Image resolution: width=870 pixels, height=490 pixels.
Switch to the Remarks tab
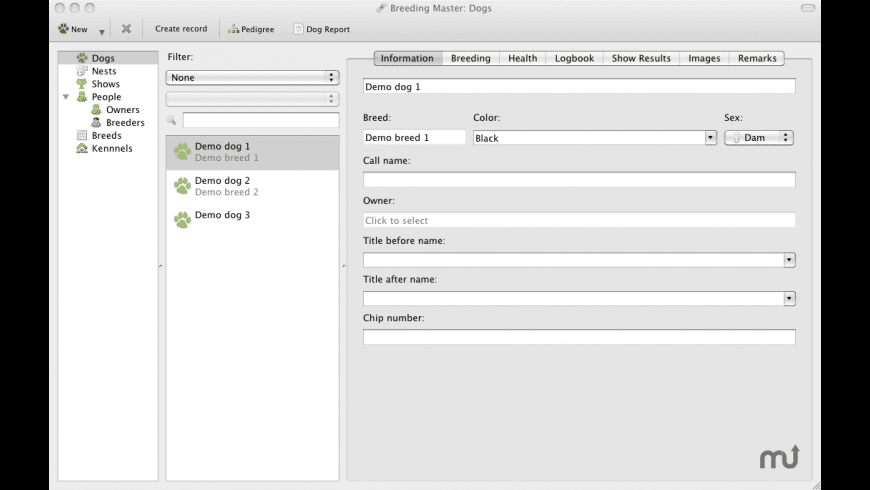(x=757, y=58)
